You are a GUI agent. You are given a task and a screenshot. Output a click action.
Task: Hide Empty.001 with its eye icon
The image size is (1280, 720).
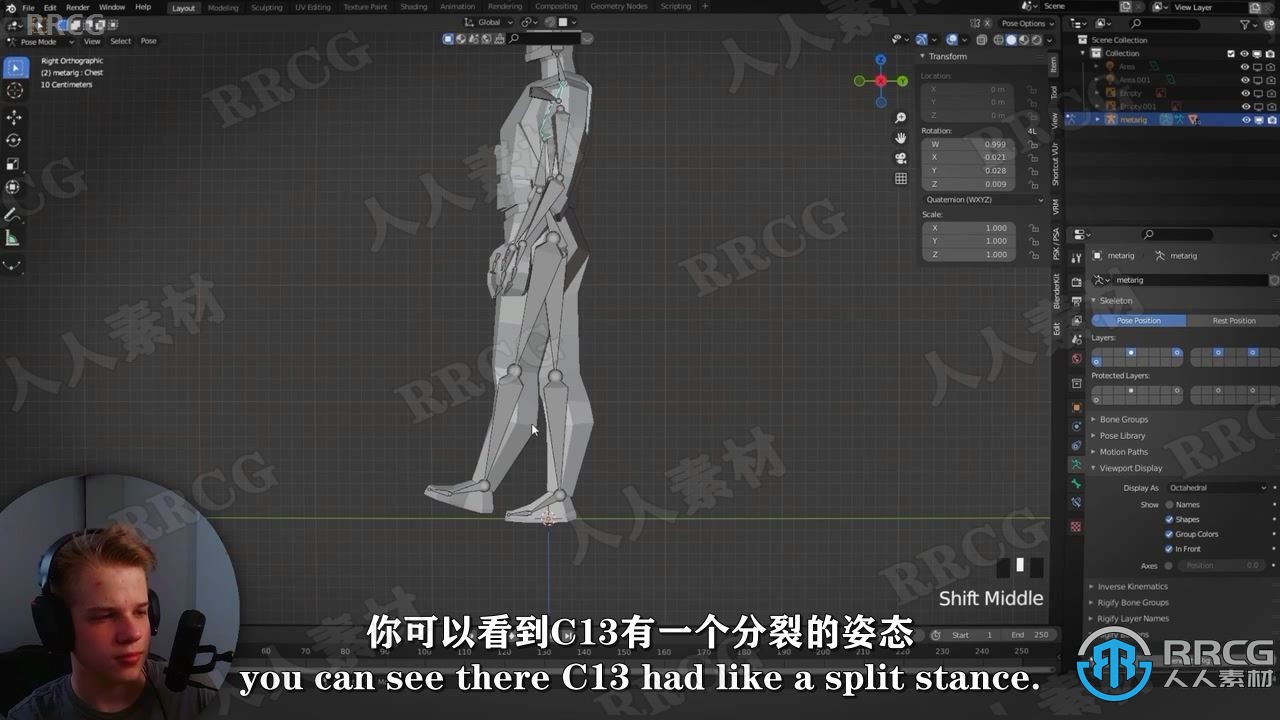click(1245, 106)
